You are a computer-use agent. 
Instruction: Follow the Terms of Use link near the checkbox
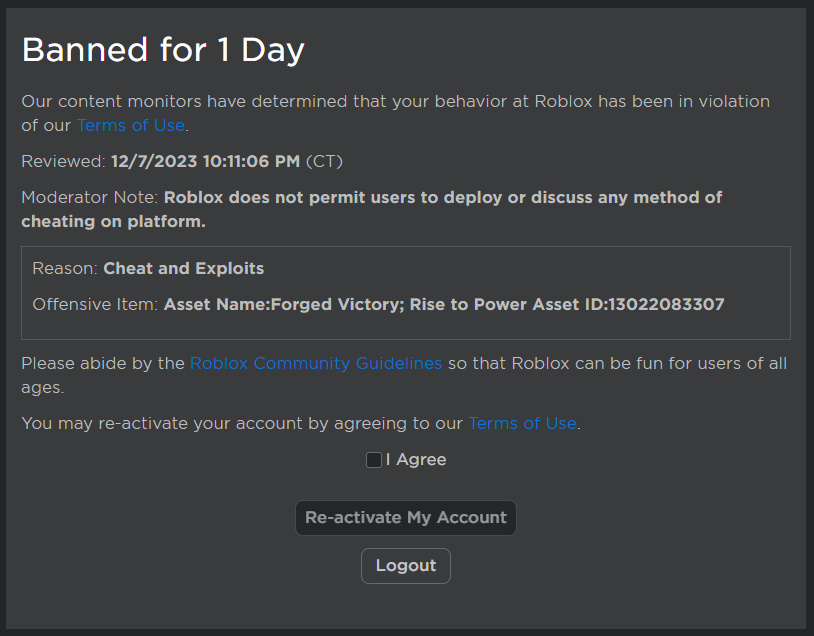point(522,423)
